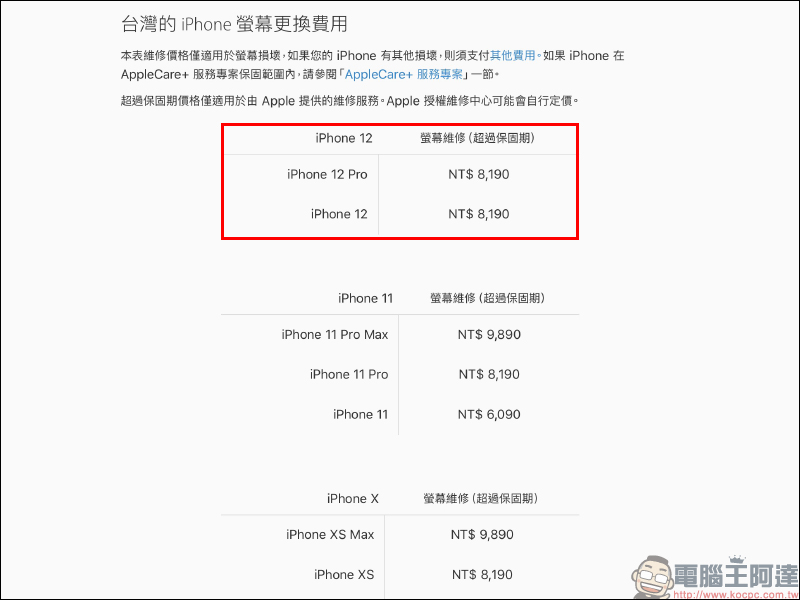
Task: Click iPhone 12 Pro price NT$ 8,190
Action: (479, 174)
